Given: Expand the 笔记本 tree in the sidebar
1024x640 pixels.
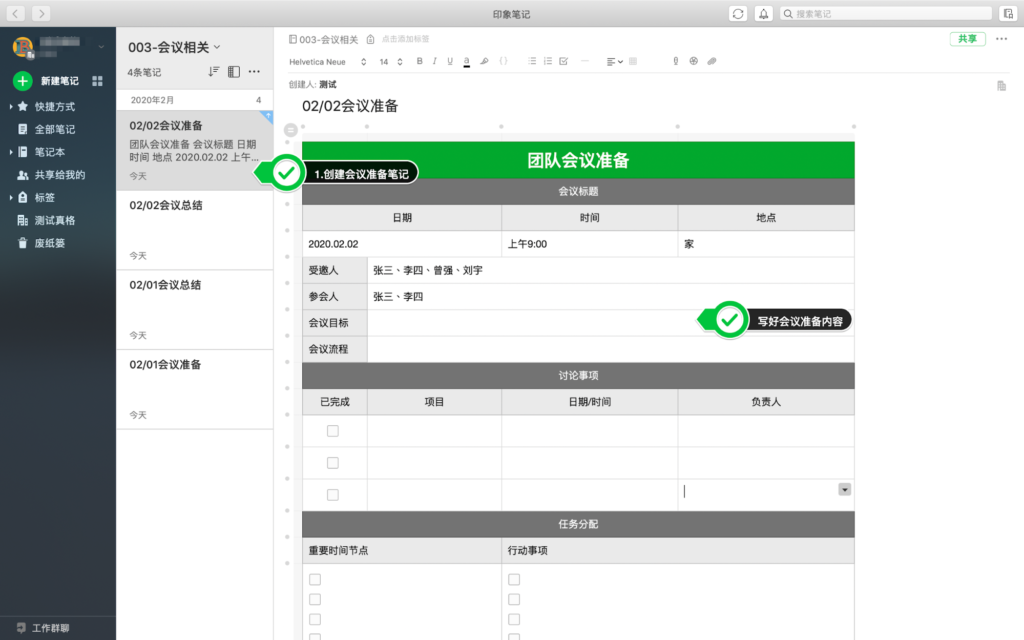Looking at the screenshot, I should [x=11, y=152].
